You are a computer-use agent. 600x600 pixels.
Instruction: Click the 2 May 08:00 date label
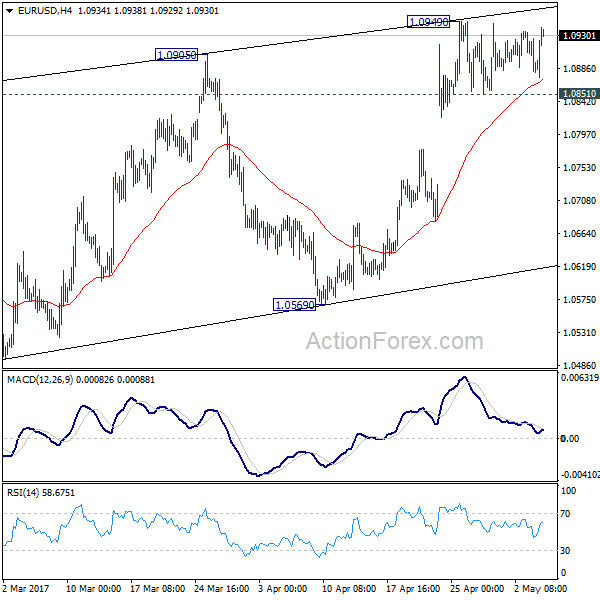(540, 588)
